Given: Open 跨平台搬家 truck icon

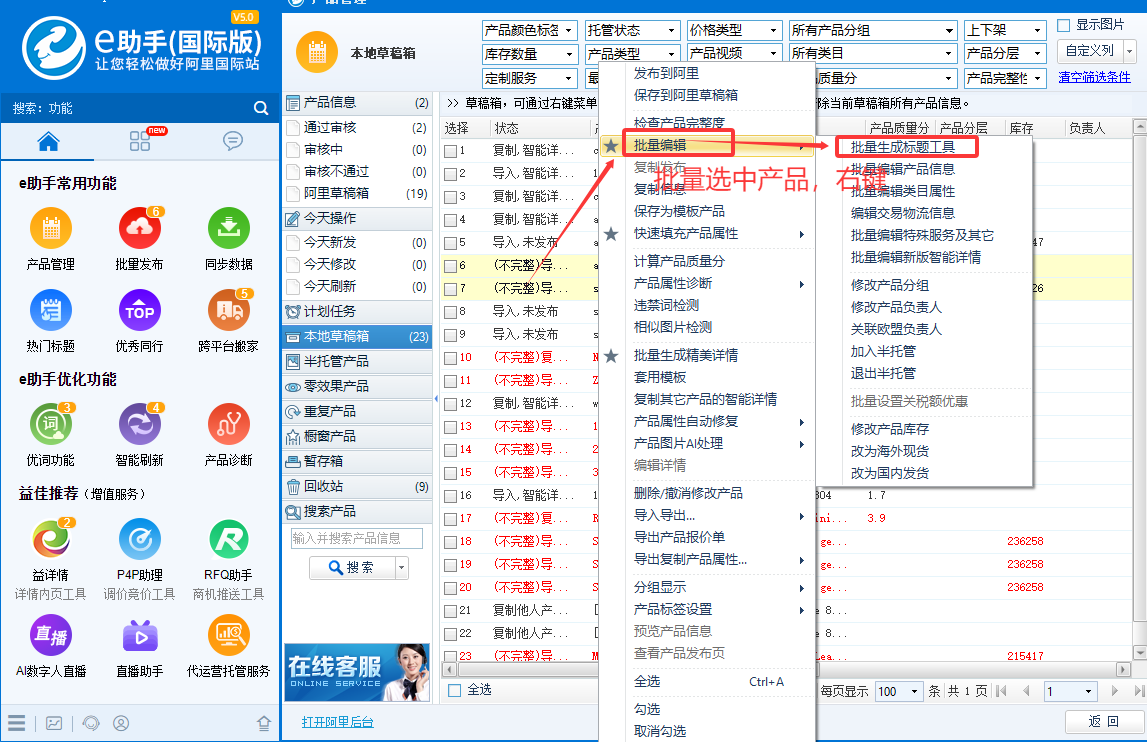Looking at the screenshot, I should 228,312.
